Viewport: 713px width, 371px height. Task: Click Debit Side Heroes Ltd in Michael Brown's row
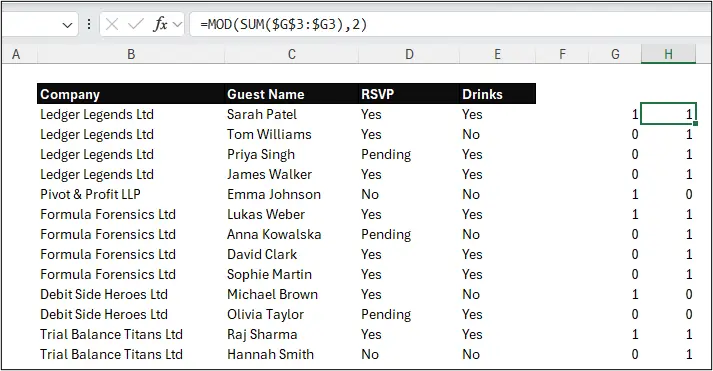pos(131,294)
